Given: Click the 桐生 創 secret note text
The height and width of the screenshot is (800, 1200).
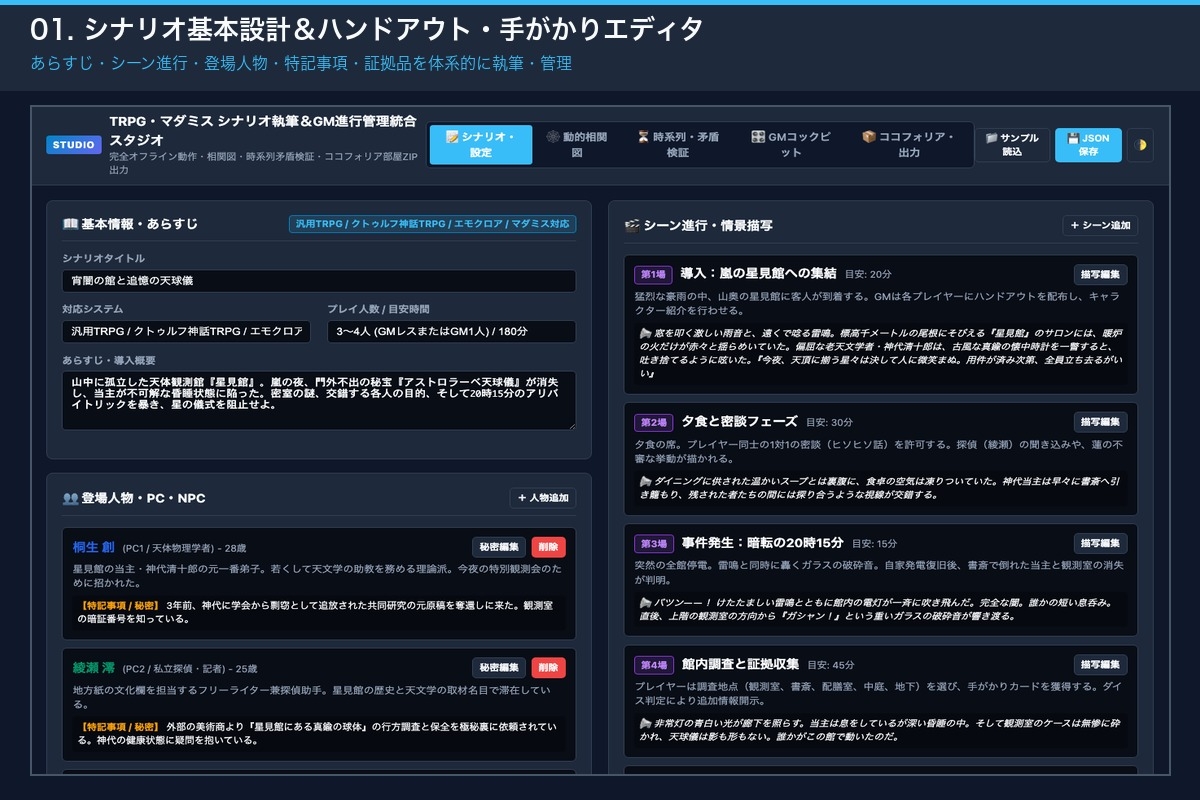Looking at the screenshot, I should pos(319,612).
